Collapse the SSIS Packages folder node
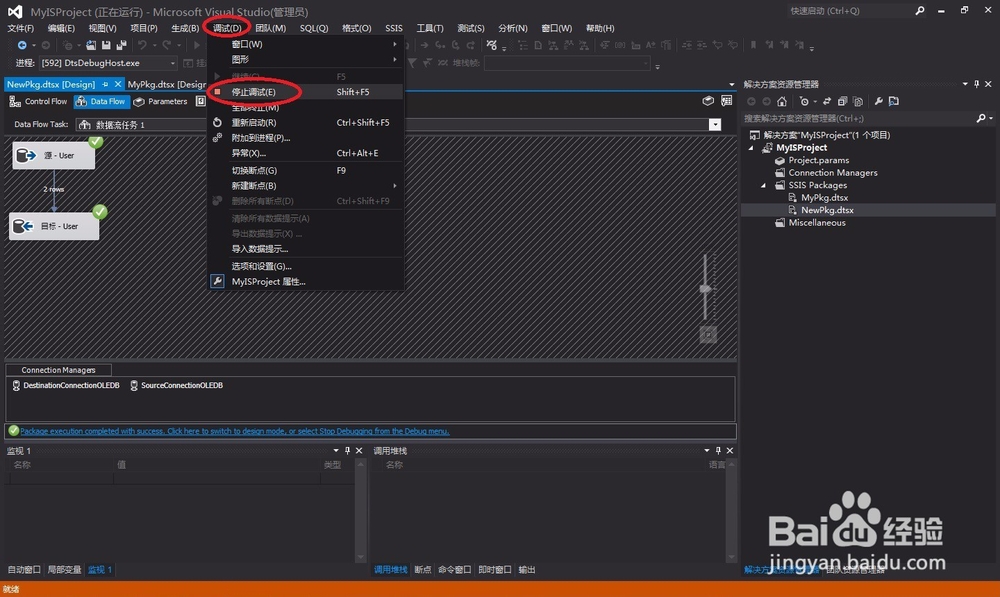This screenshot has height=597, width=1000. tap(763, 185)
